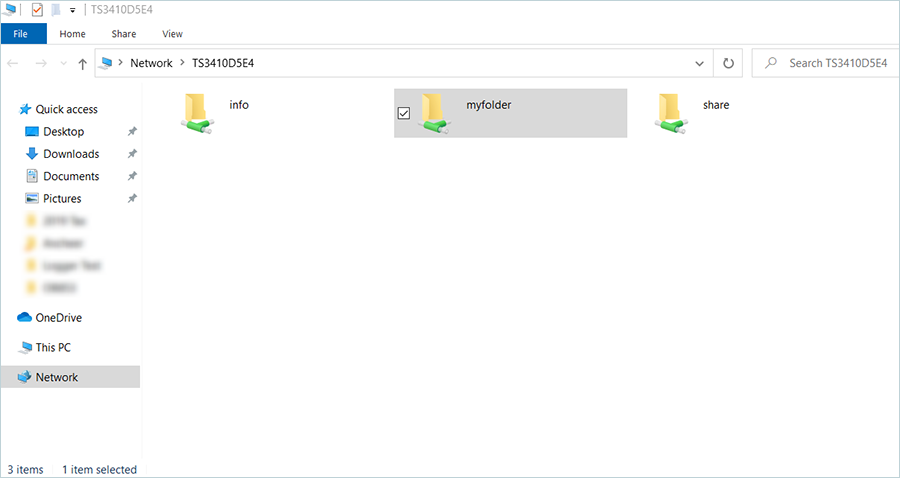This screenshot has width=900, height=478.
Task: Select This PC in the sidebar
Action: pos(52,348)
